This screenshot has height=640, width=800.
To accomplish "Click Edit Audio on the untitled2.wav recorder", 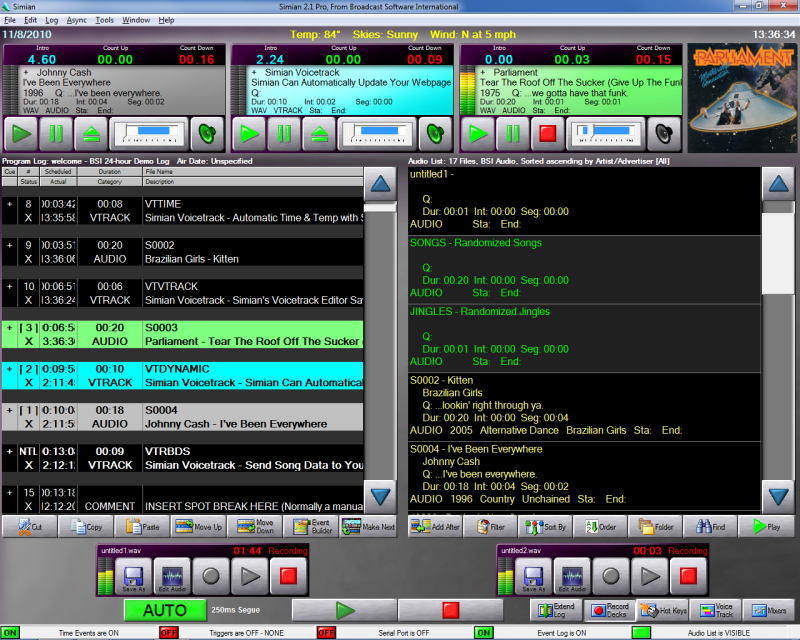I will point(571,577).
